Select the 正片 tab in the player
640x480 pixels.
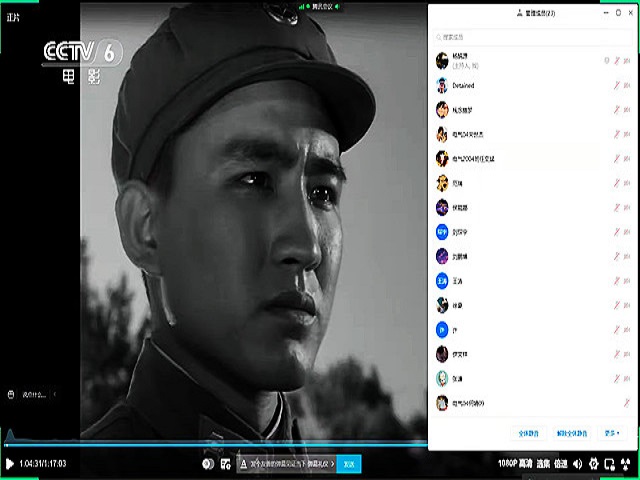pos(13,17)
